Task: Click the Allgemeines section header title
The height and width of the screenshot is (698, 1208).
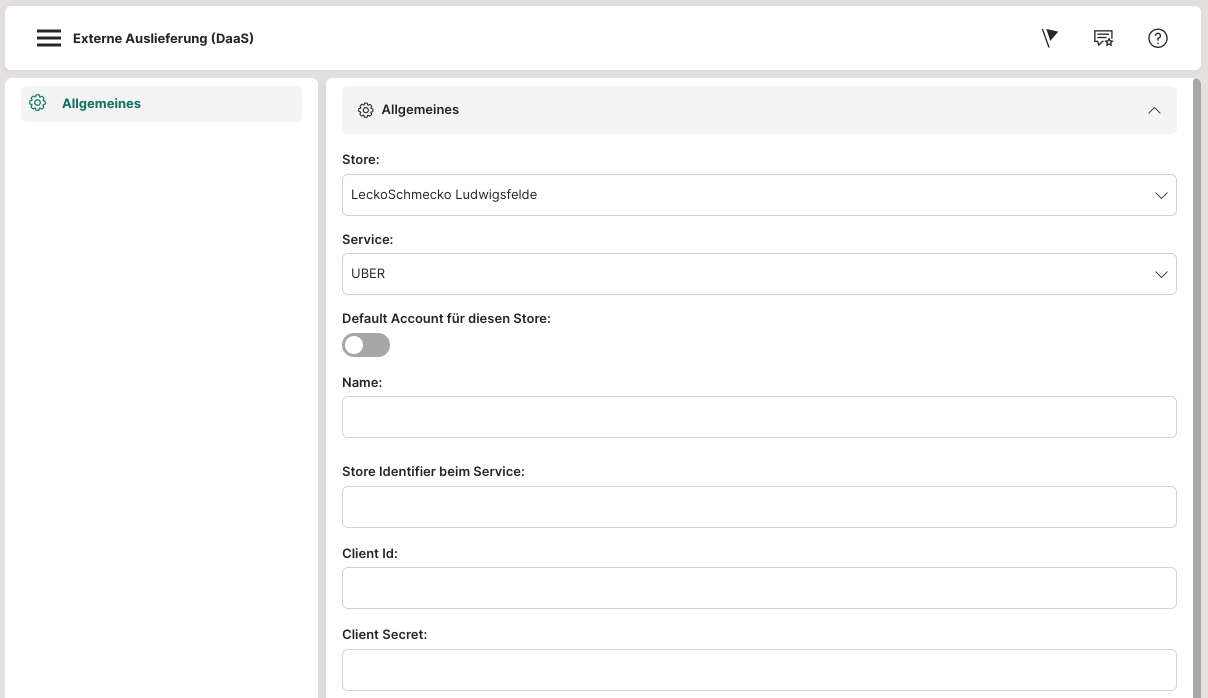Action: click(420, 110)
